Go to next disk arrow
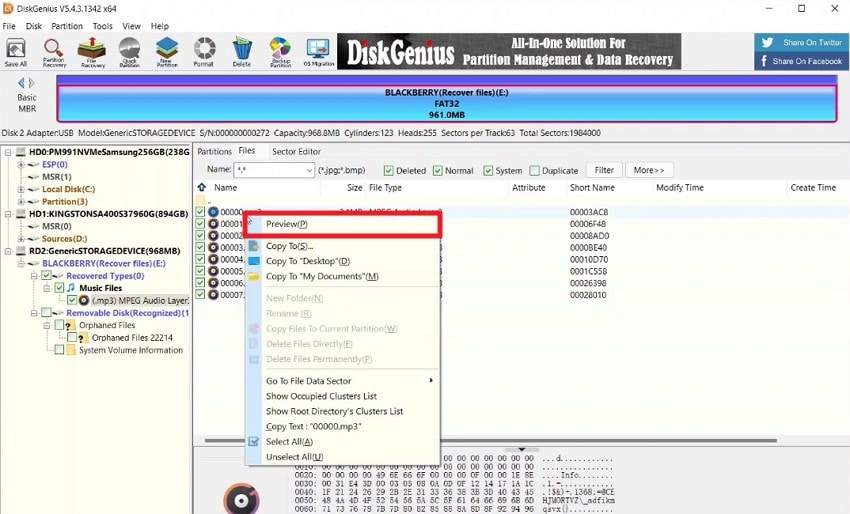The height and width of the screenshot is (514, 850). coord(31,83)
